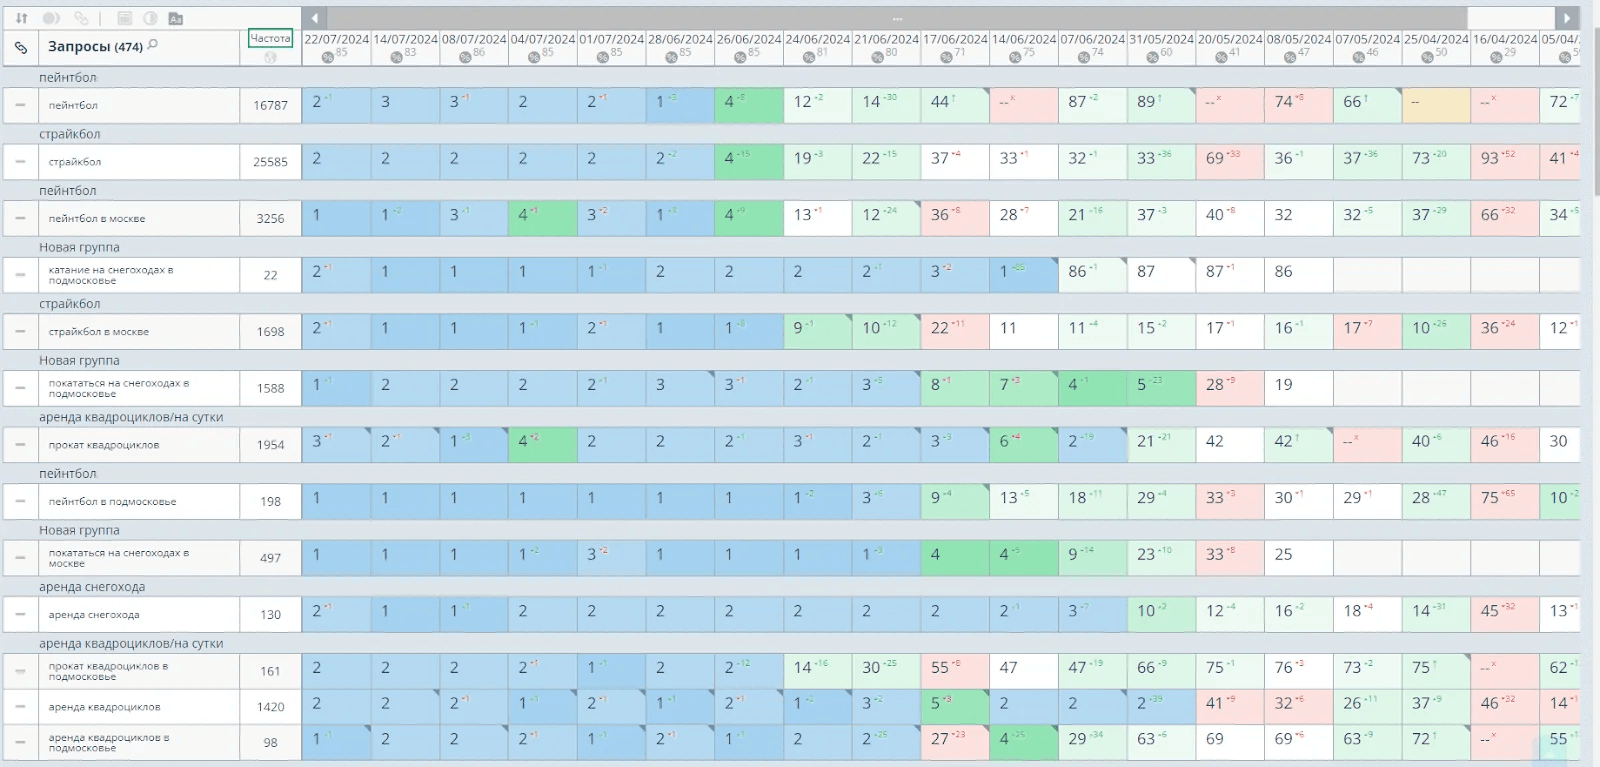
Task: Click the green cell 4 in пейнтбол row under 26/06/2024
Action: coord(749,105)
